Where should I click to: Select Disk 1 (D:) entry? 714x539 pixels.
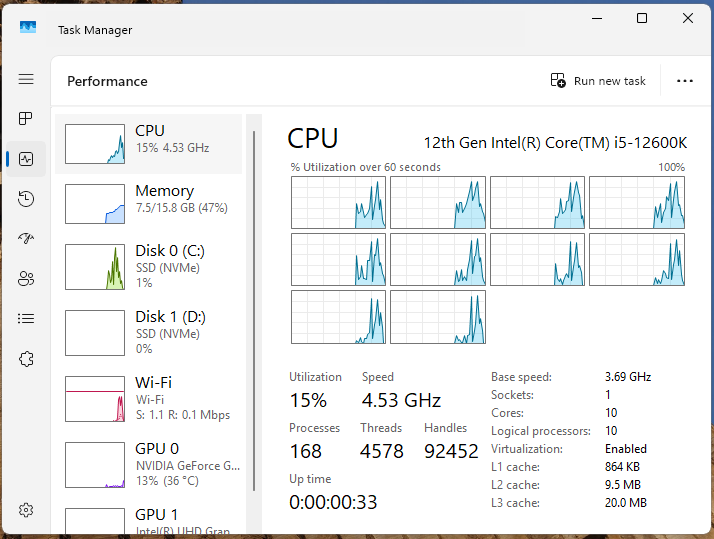[148, 333]
